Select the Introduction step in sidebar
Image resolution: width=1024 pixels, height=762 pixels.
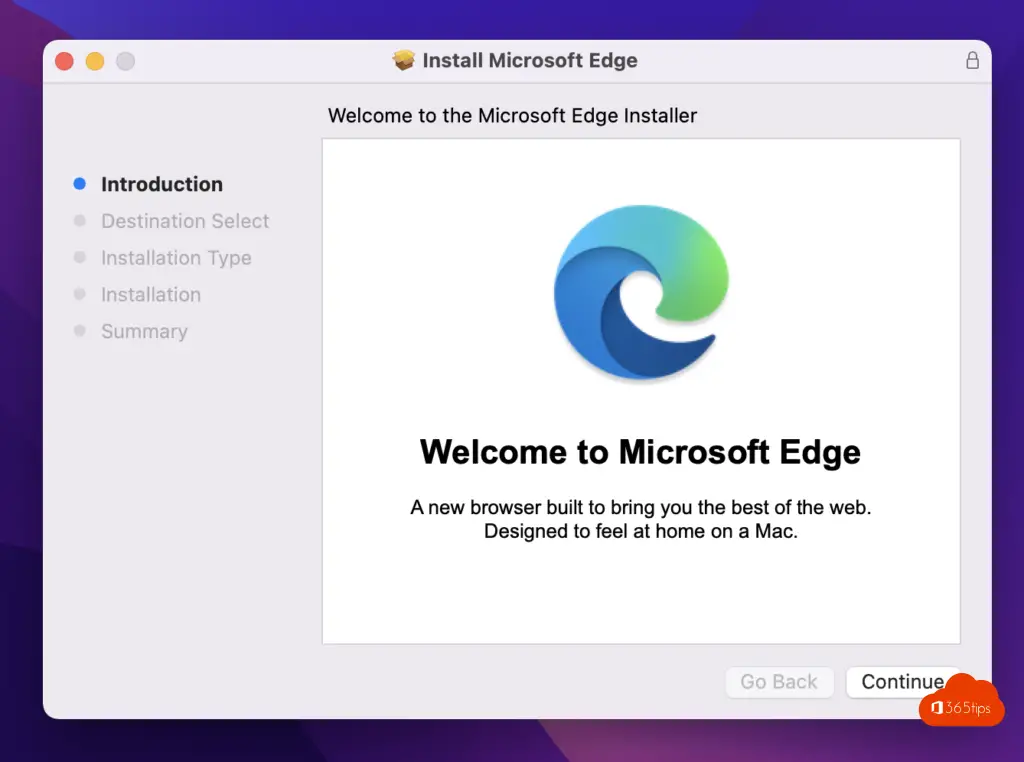click(162, 184)
